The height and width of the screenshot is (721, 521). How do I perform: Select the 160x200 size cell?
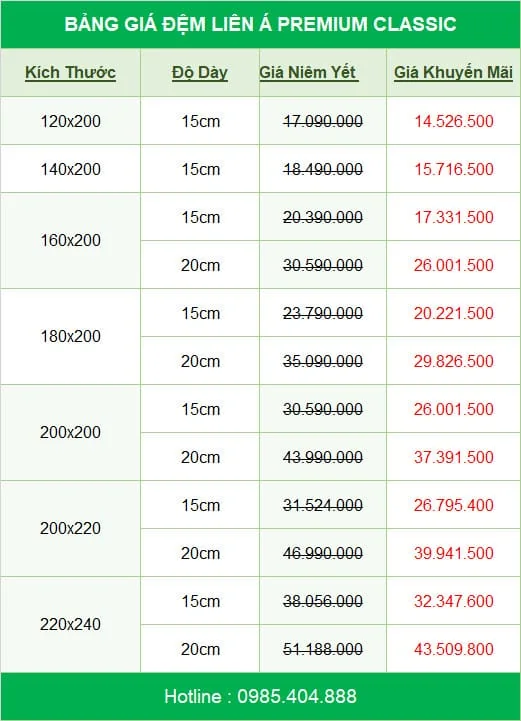click(x=70, y=240)
